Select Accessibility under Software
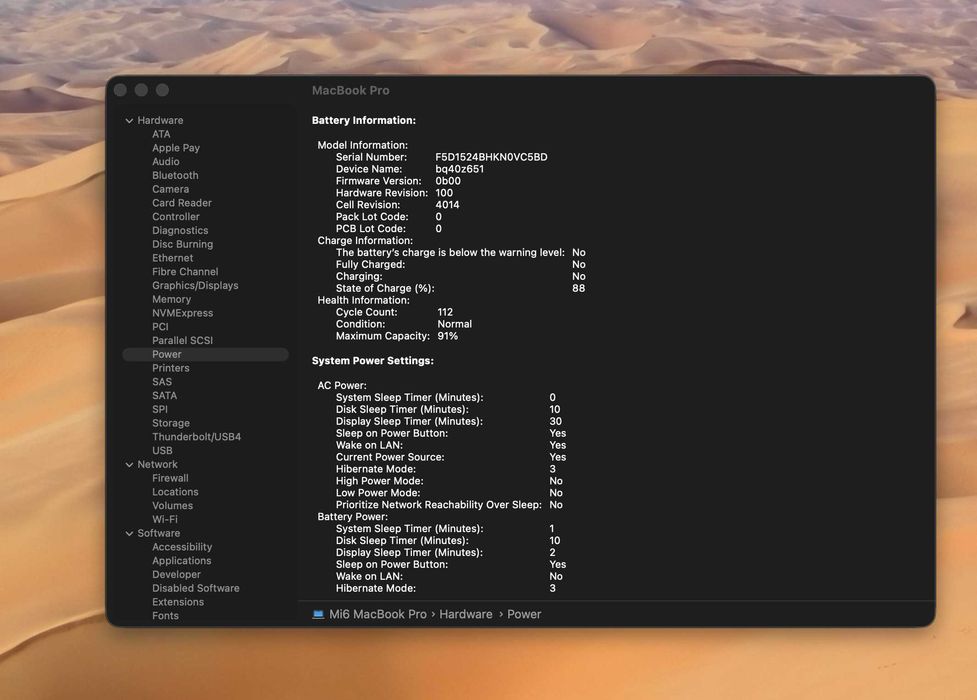 (182, 547)
